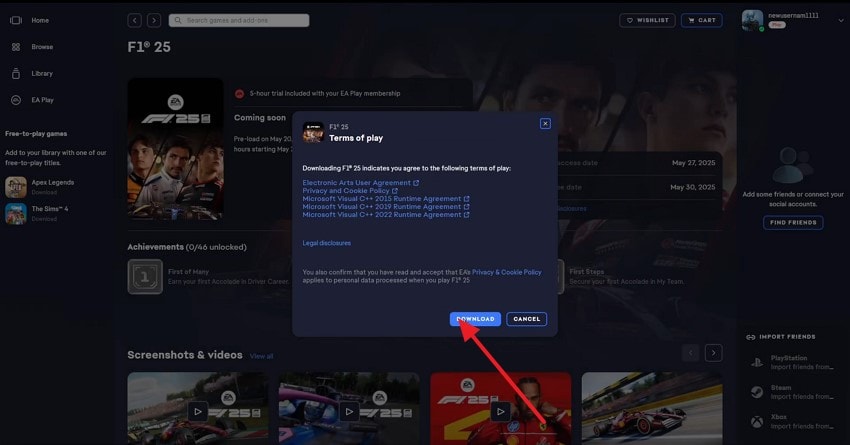Click the May 30, 2025 date
850x445 pixels.
click(693, 187)
